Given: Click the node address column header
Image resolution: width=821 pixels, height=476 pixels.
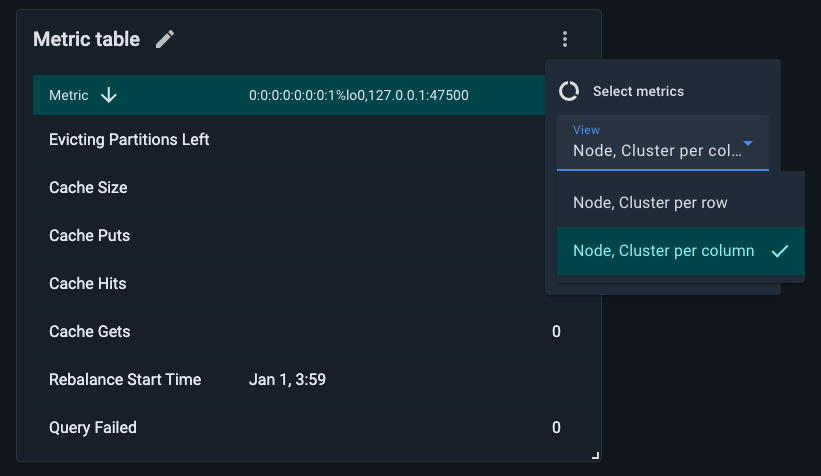Looking at the screenshot, I should [359, 95].
